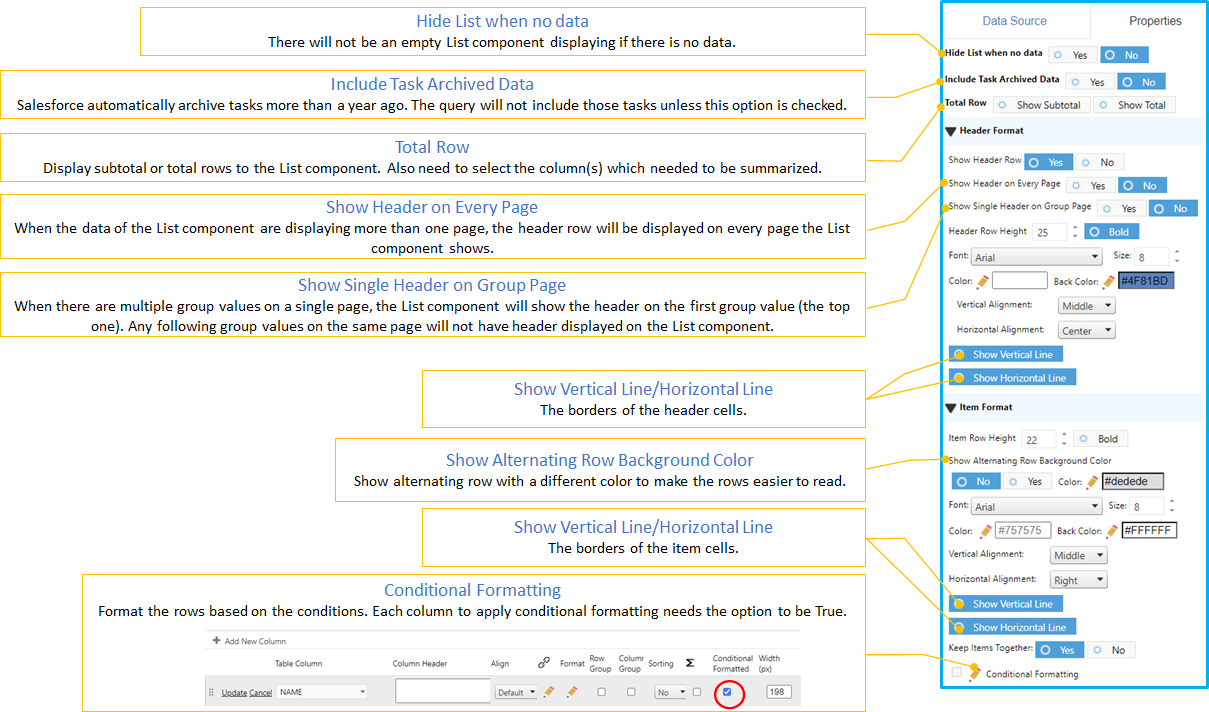
Task: Select the Show Total option
Action: (x=1135, y=105)
